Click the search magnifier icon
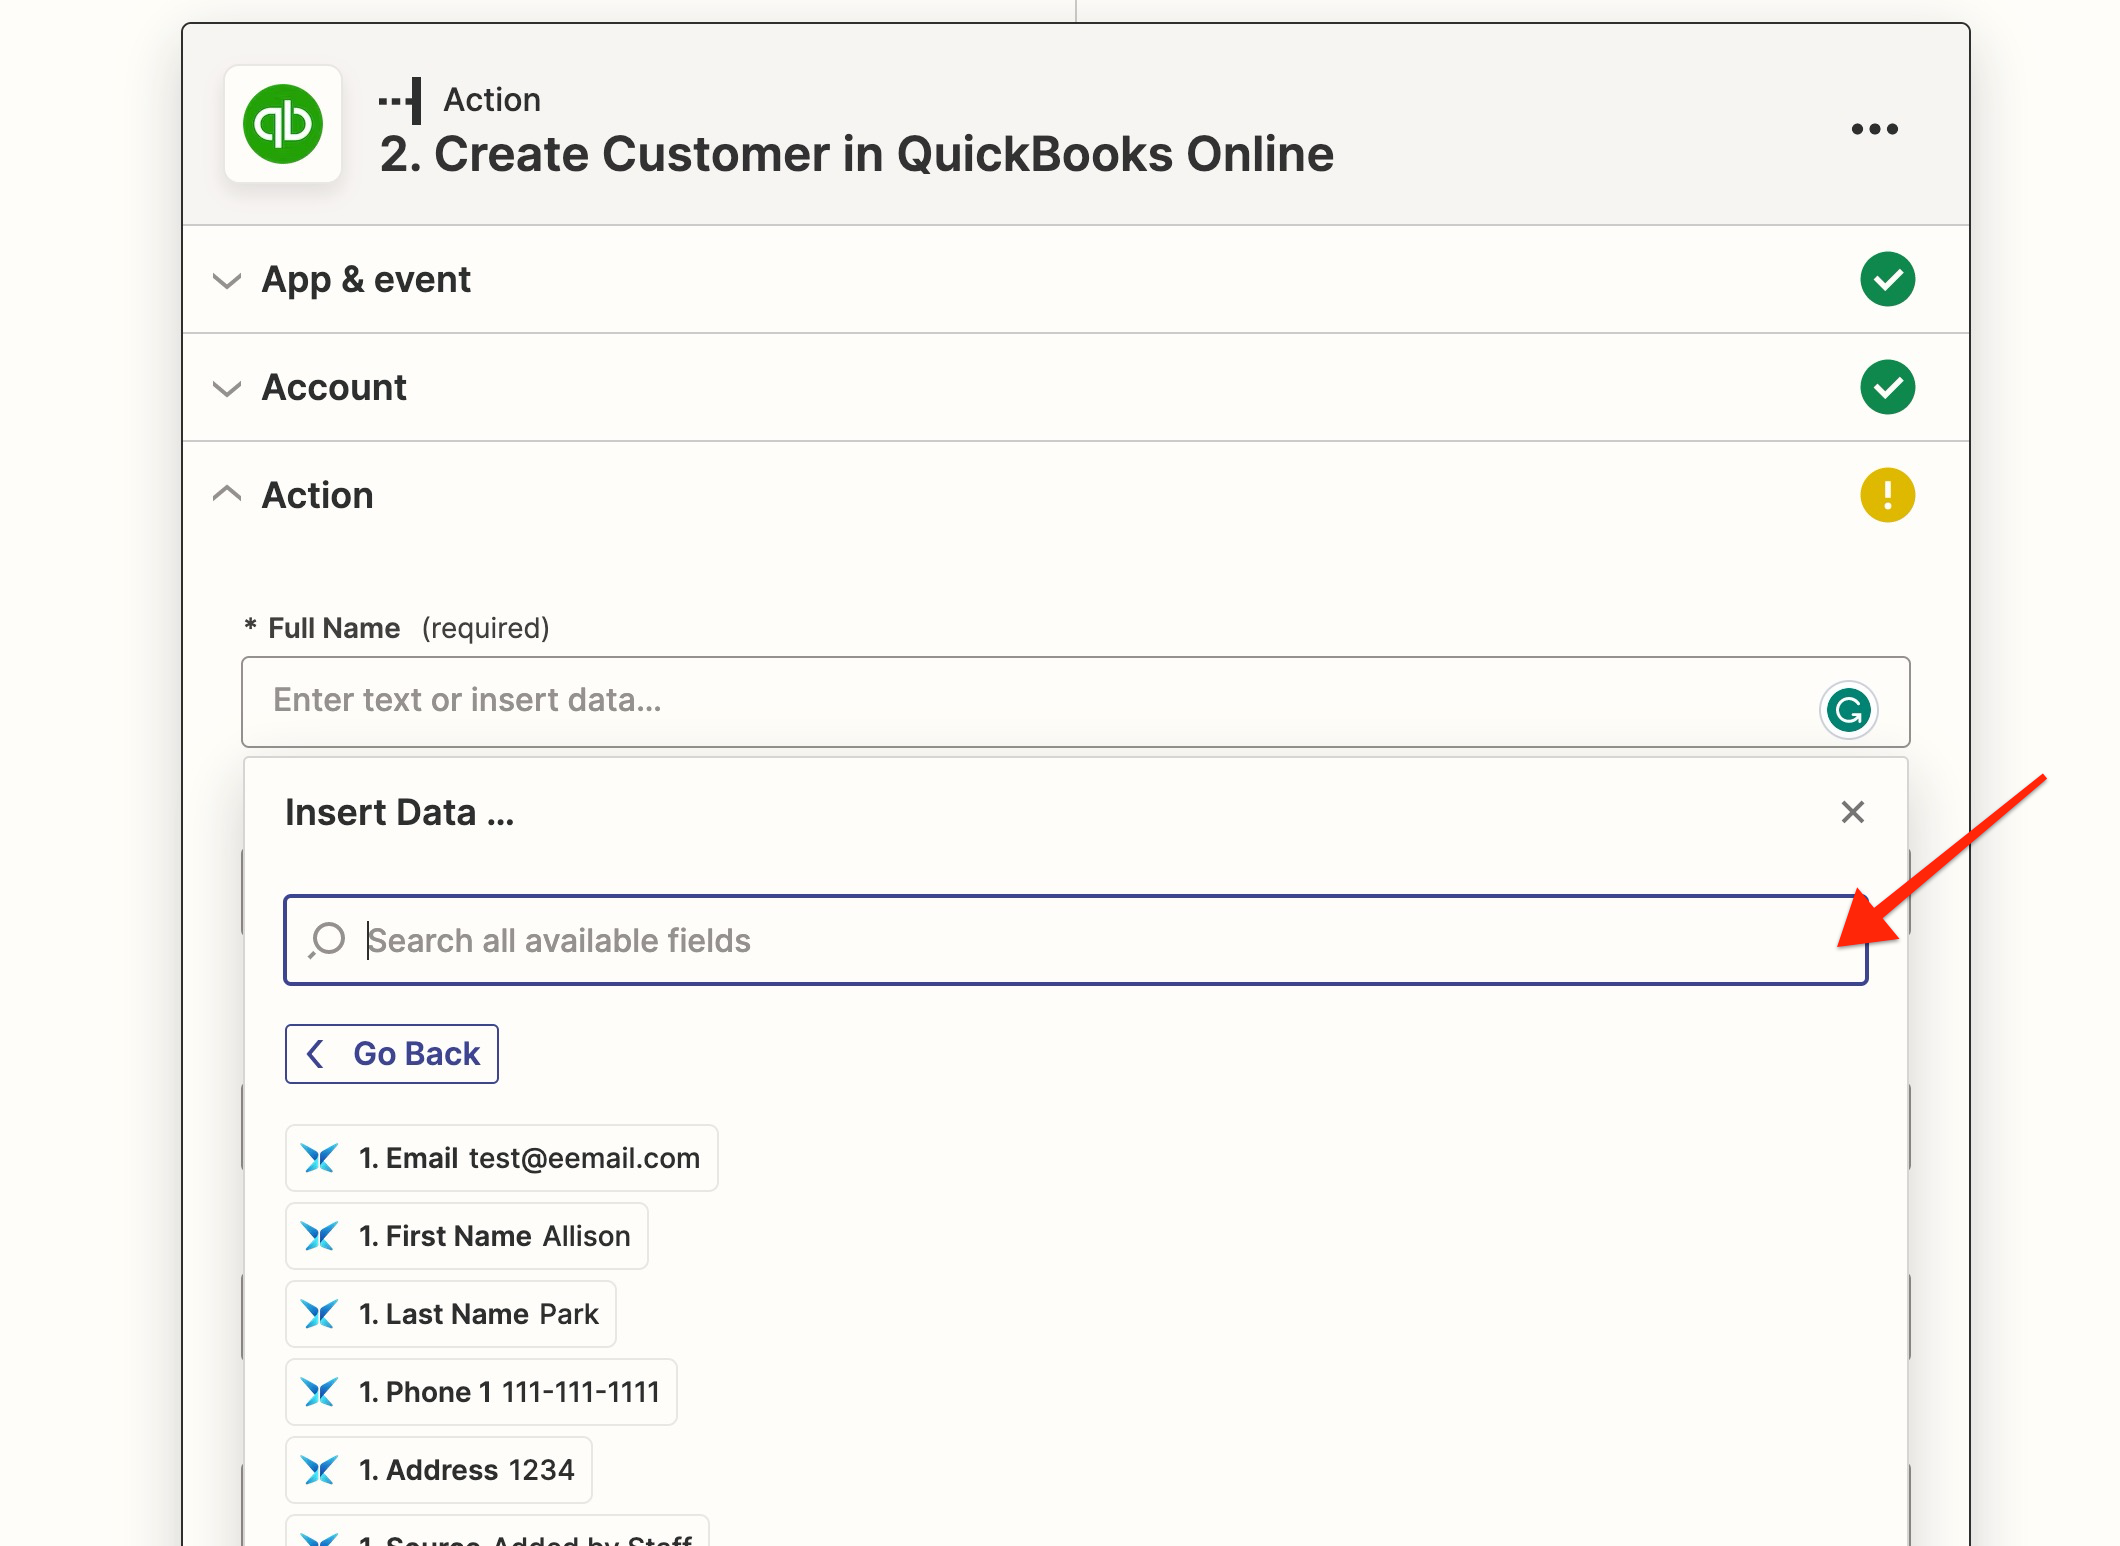Screen dimensions: 2120x1546 [327, 940]
